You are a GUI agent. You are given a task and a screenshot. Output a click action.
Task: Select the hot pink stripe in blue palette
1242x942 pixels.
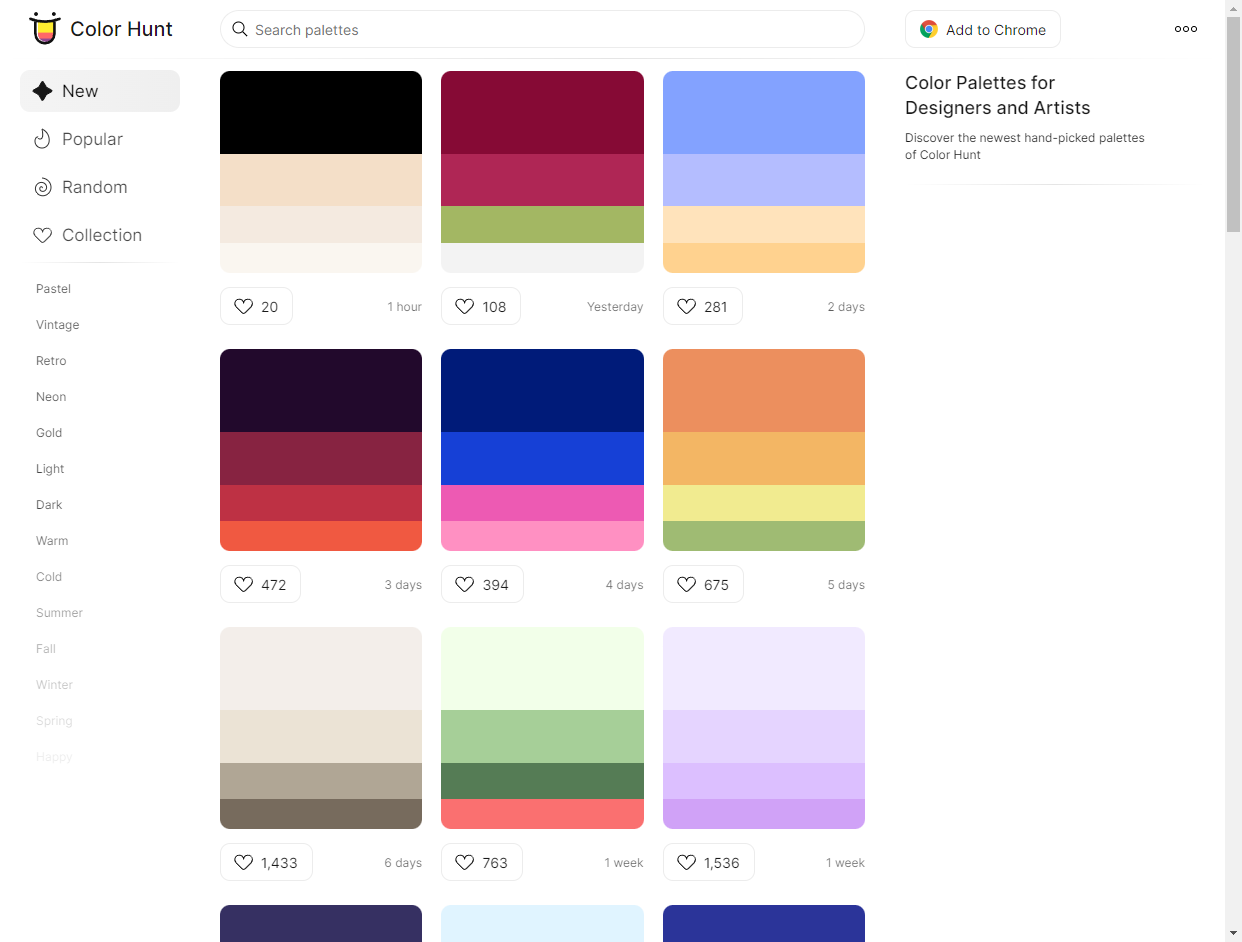click(x=542, y=503)
